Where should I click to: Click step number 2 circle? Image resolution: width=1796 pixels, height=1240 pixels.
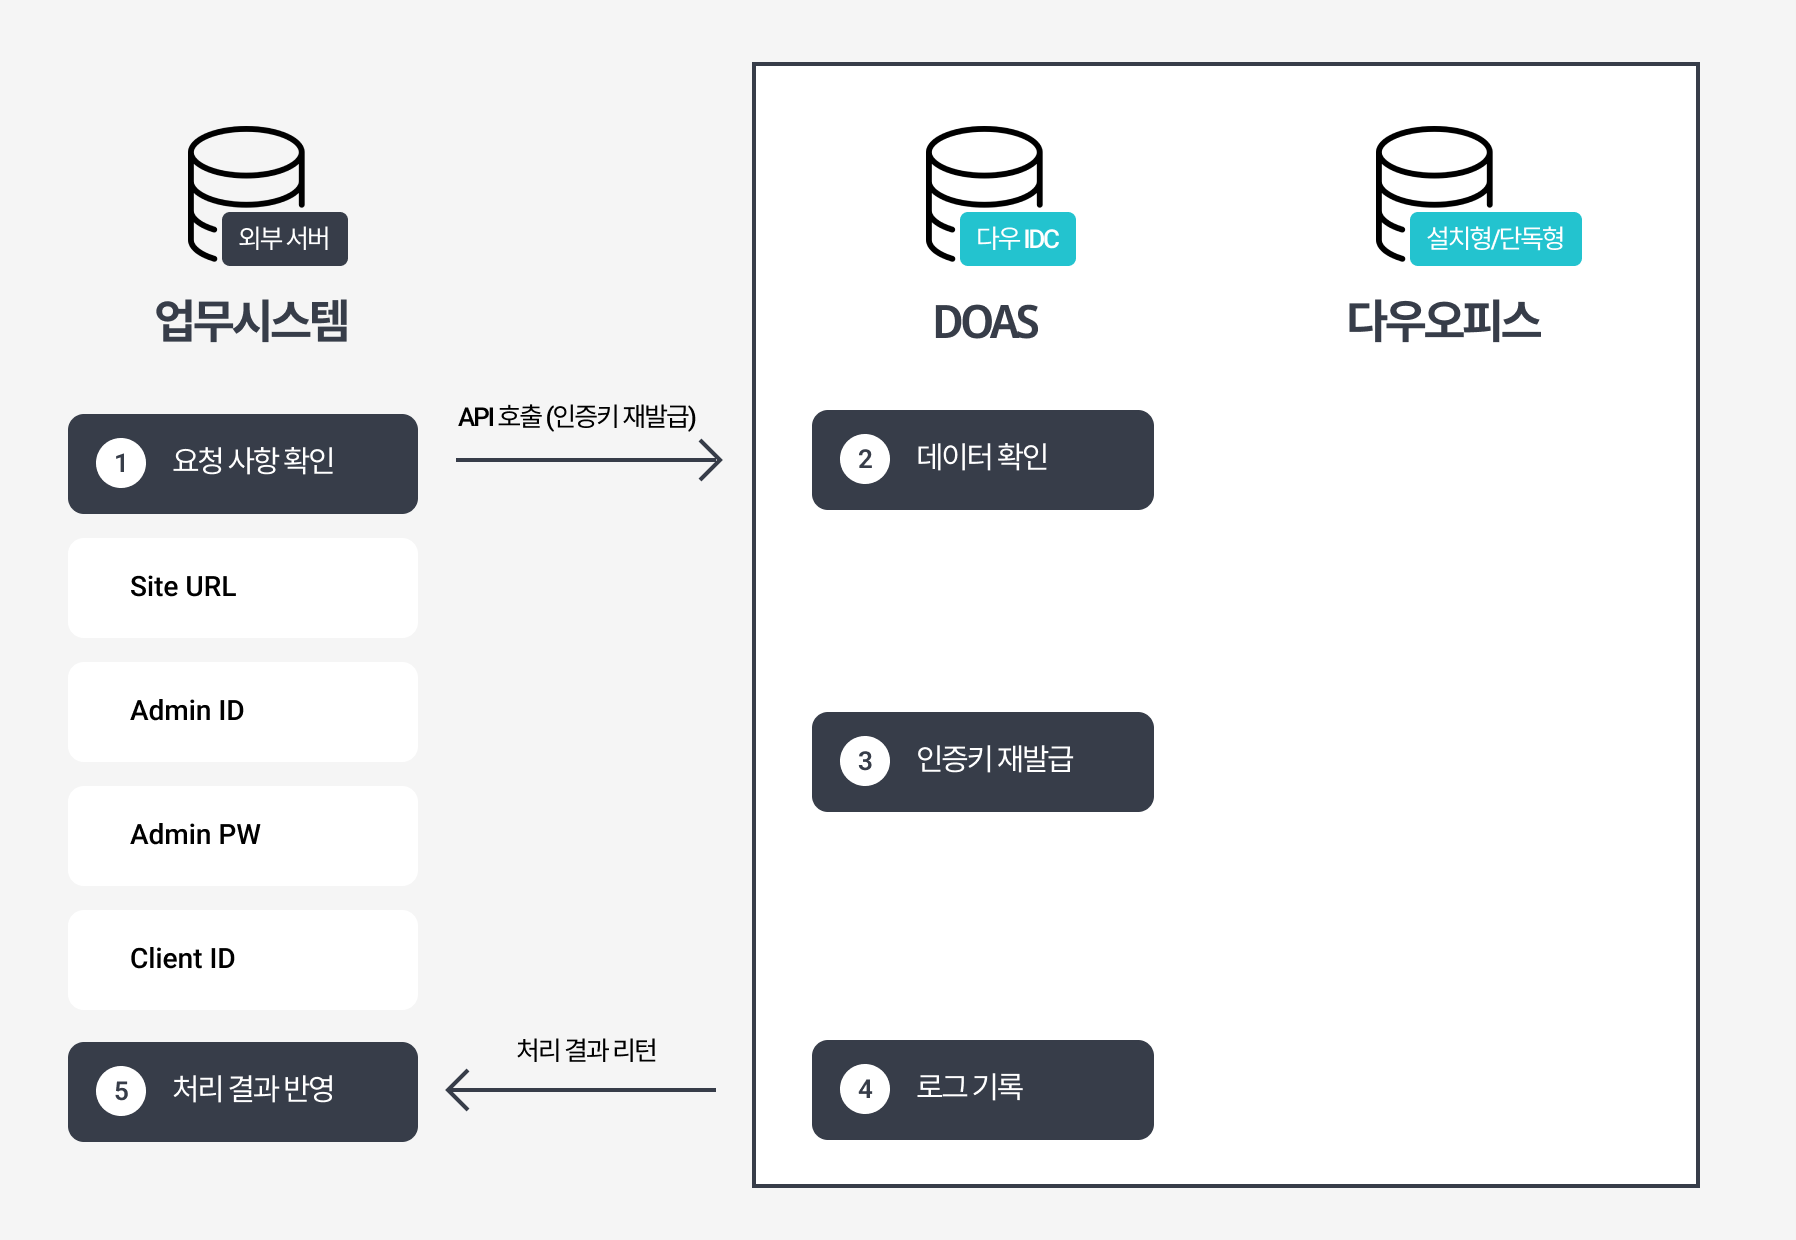865,459
